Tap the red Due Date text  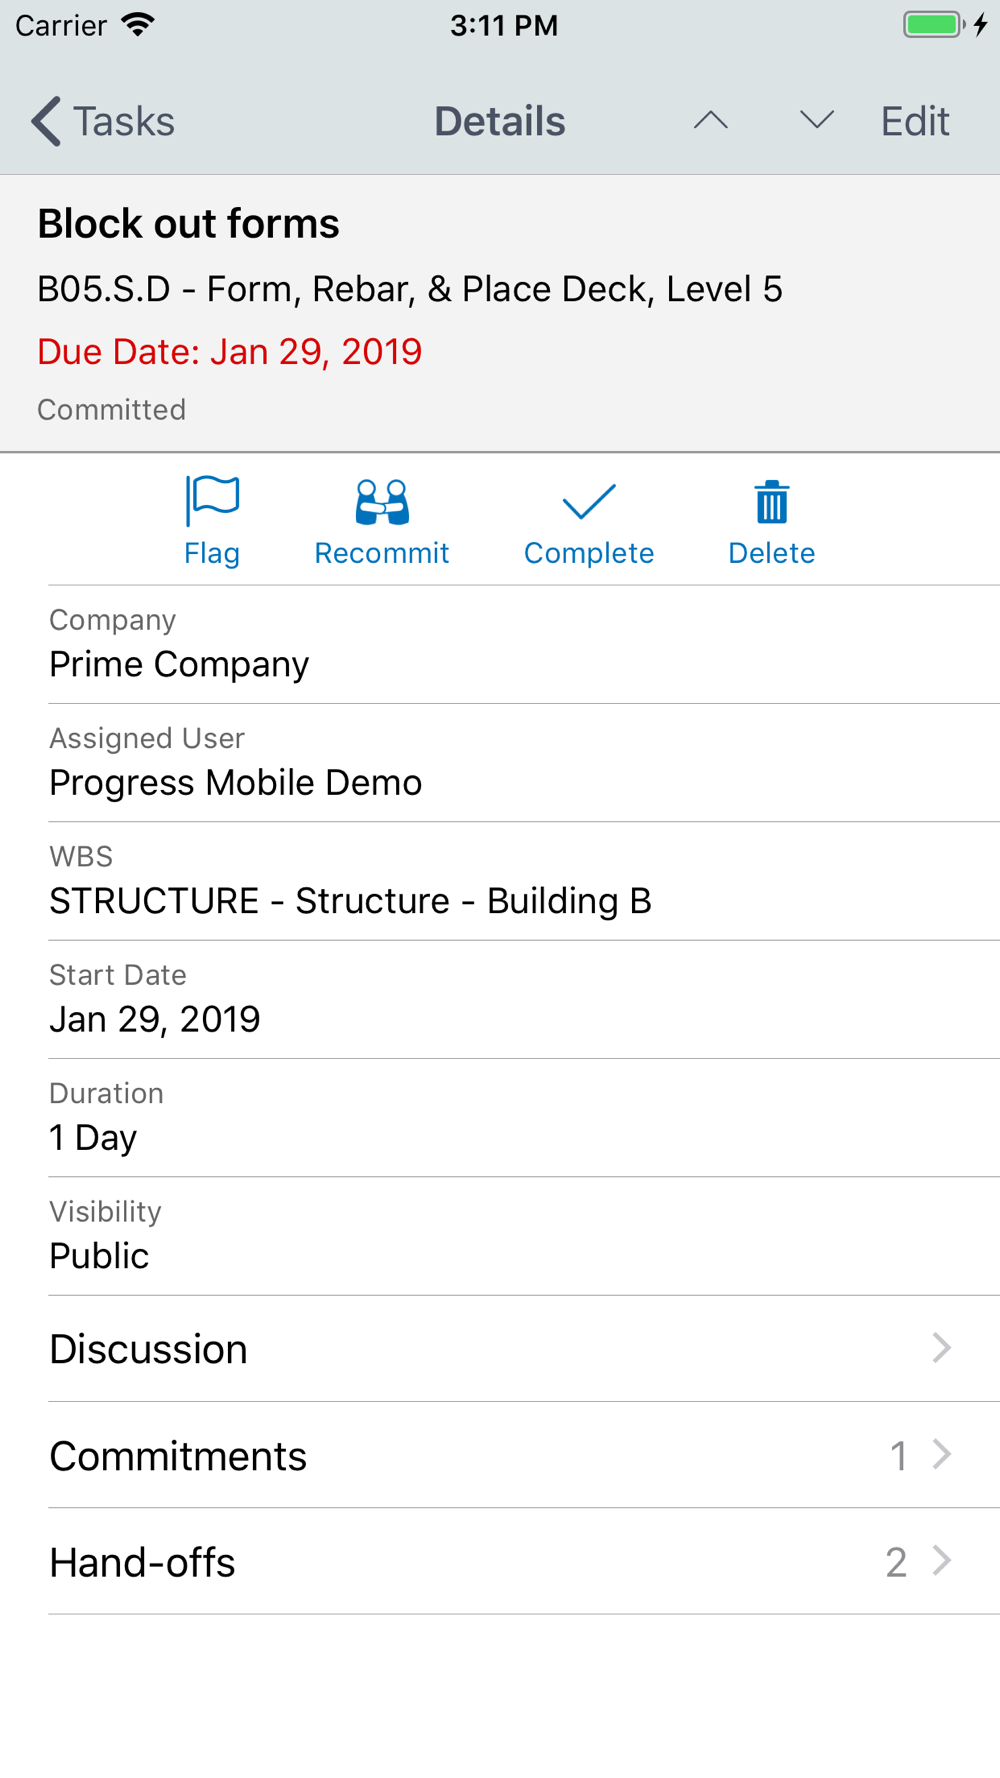(230, 352)
